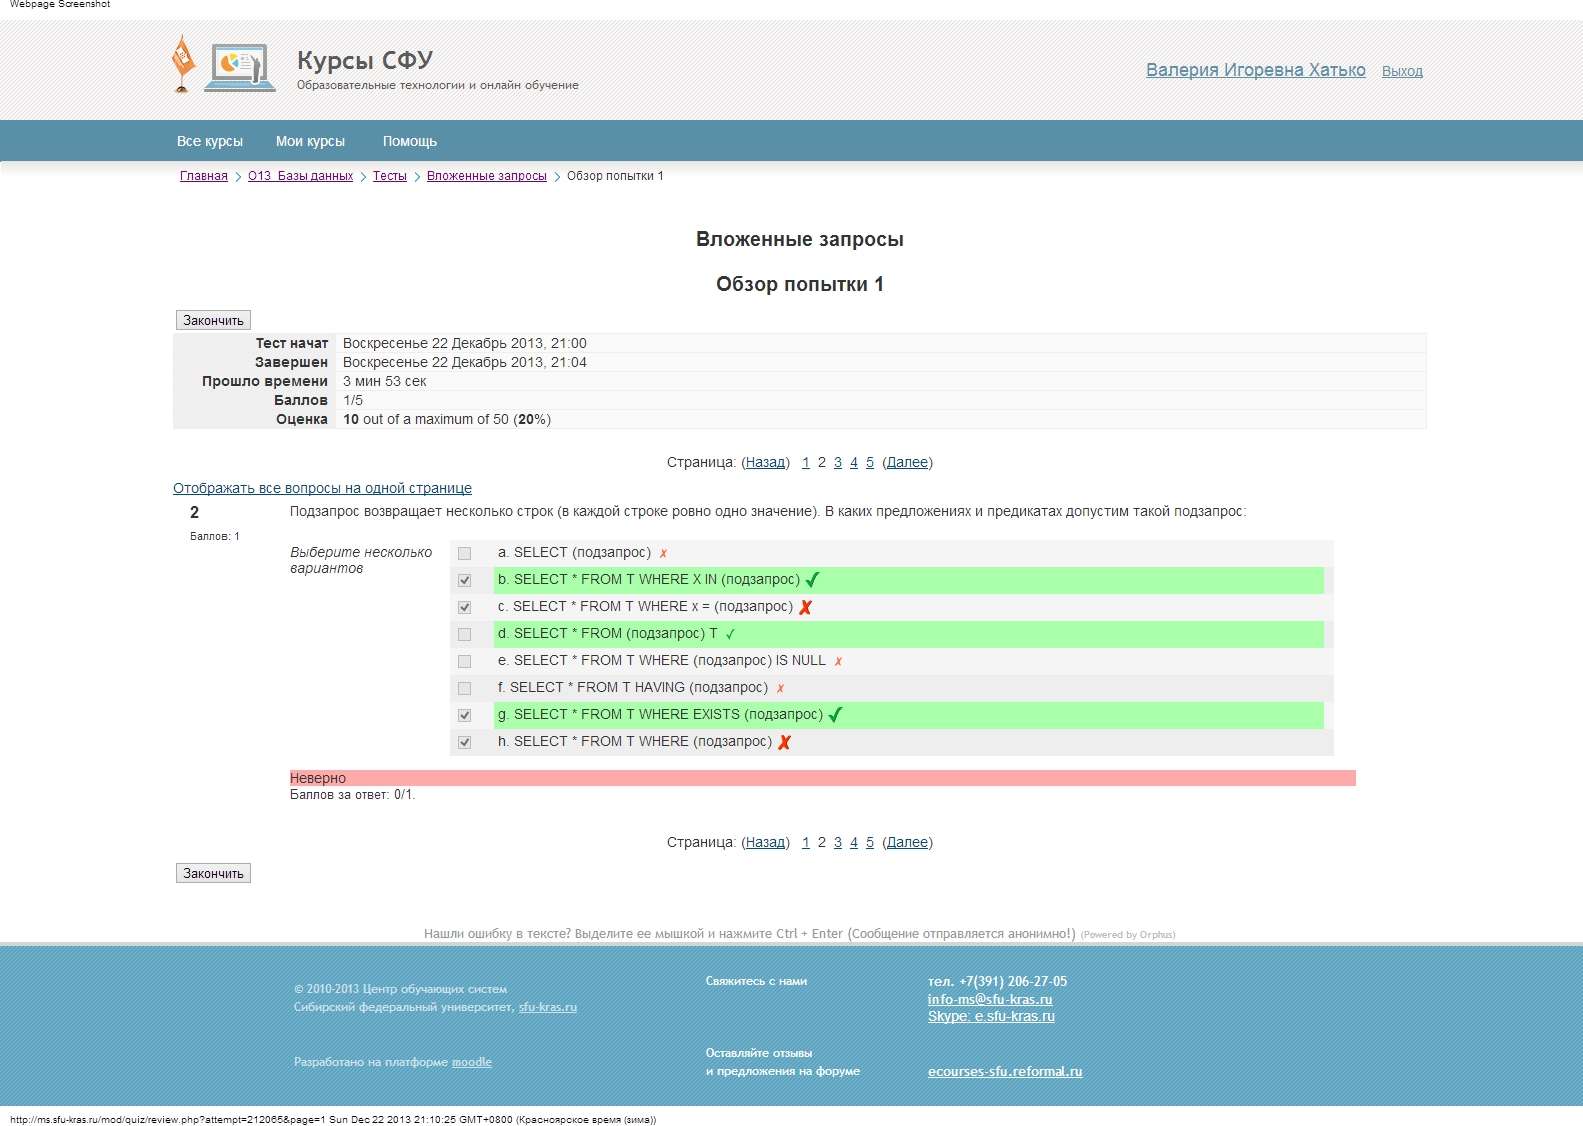Click small green tick beside option d
This screenshot has height=1126, width=1583.
point(730,634)
